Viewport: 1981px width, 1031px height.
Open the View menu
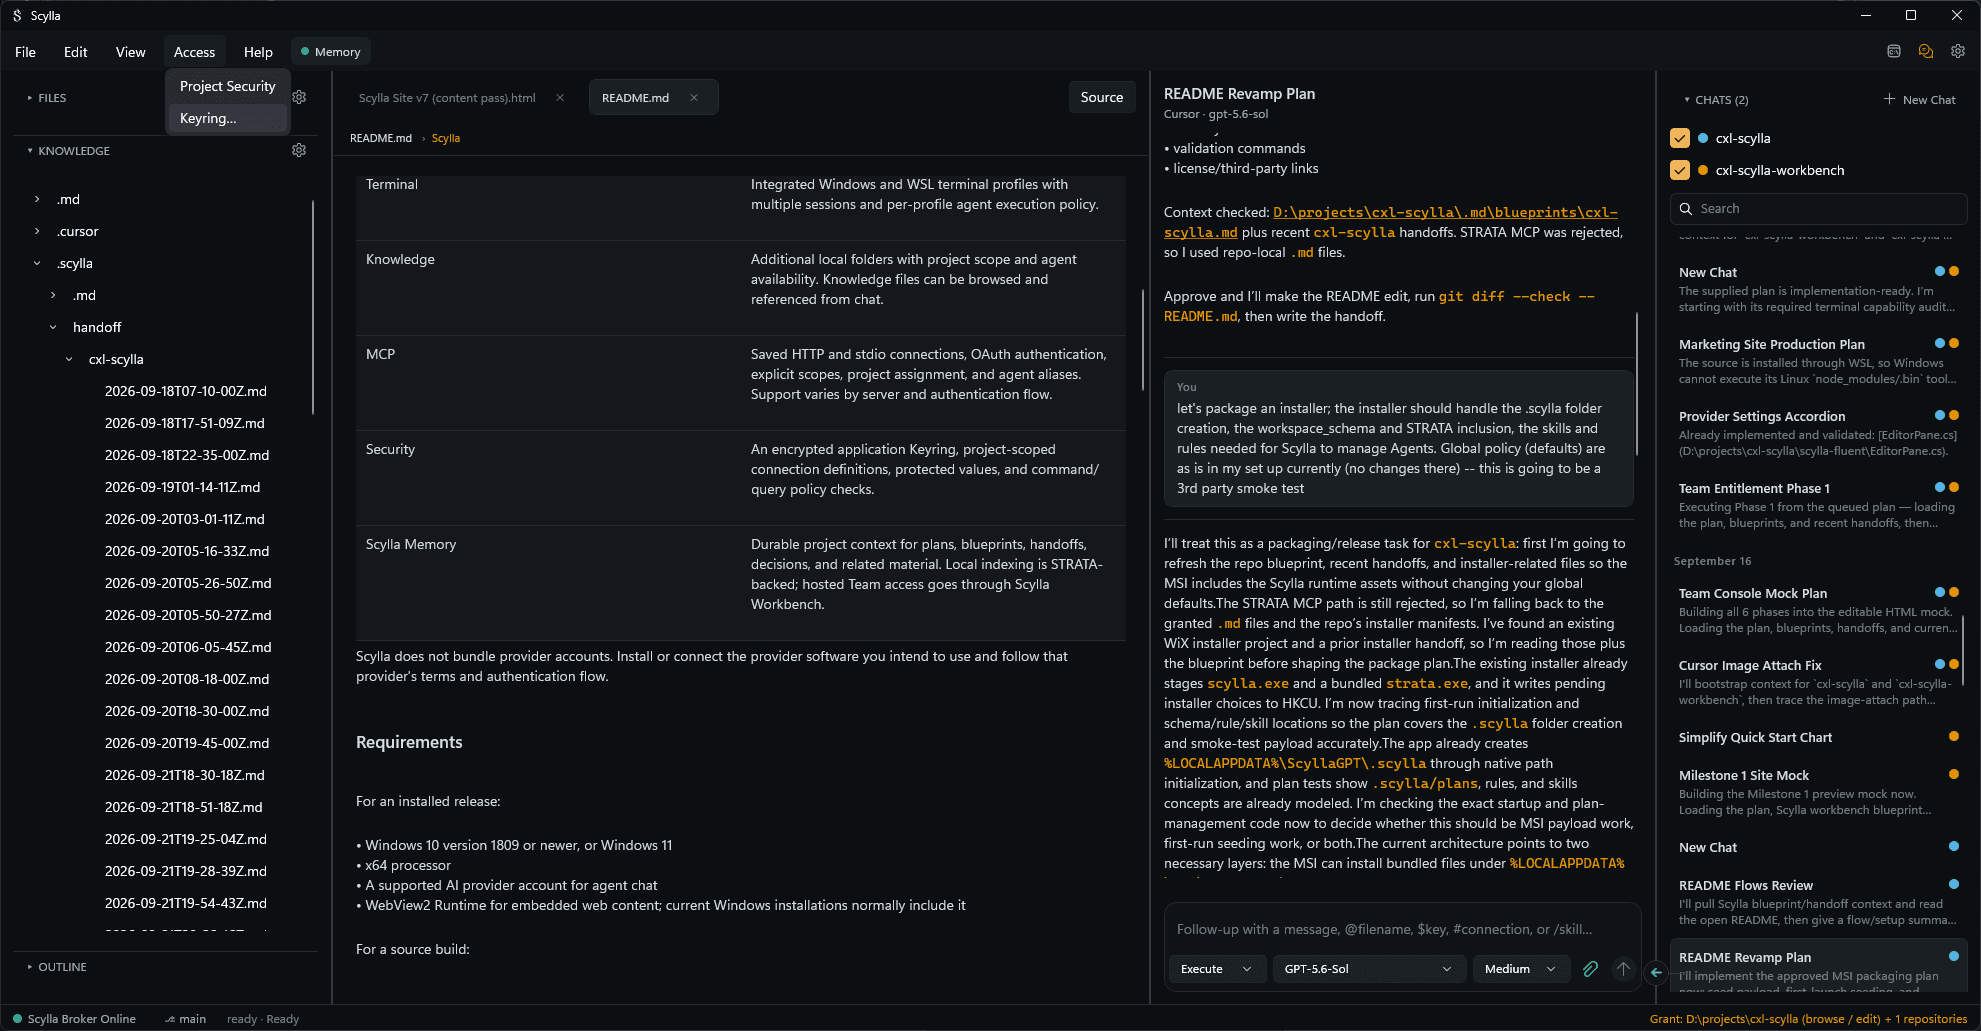[130, 52]
